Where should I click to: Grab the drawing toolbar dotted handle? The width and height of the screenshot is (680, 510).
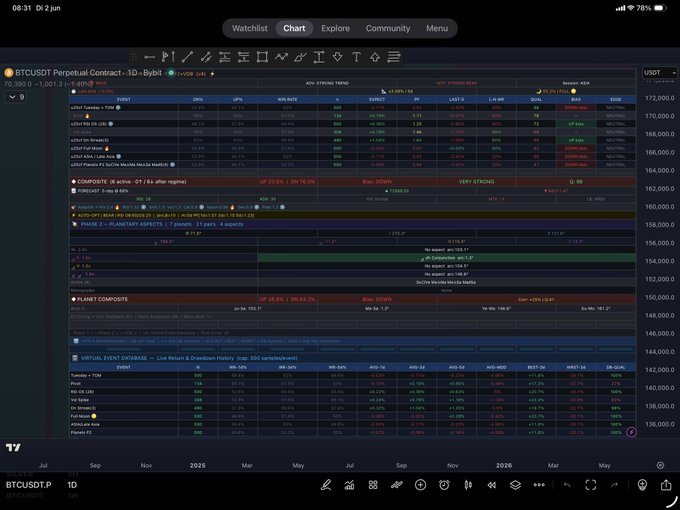(x=134, y=57)
